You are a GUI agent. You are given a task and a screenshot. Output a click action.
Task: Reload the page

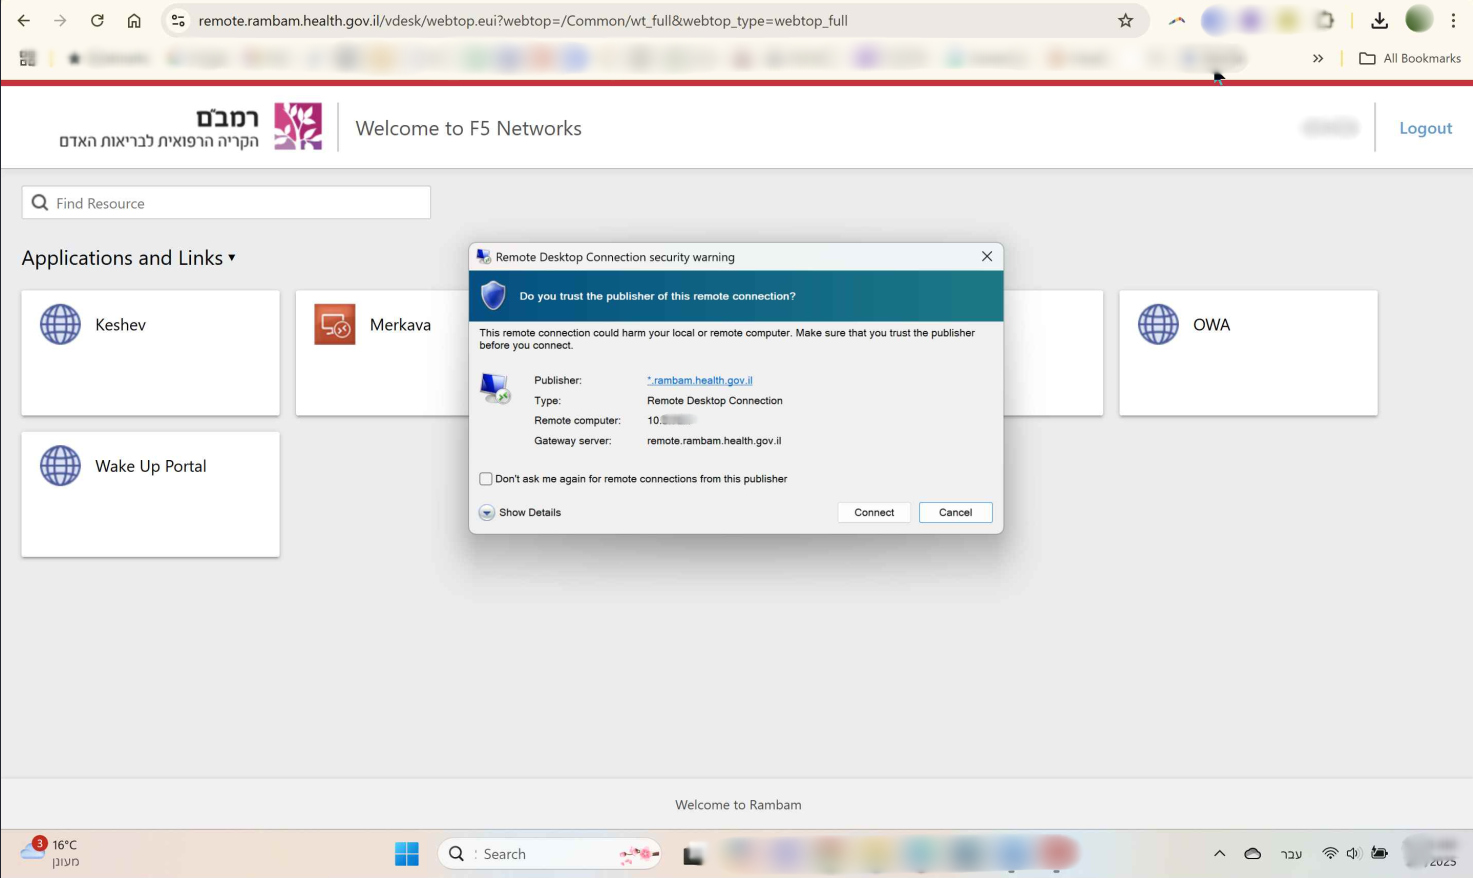97,20
